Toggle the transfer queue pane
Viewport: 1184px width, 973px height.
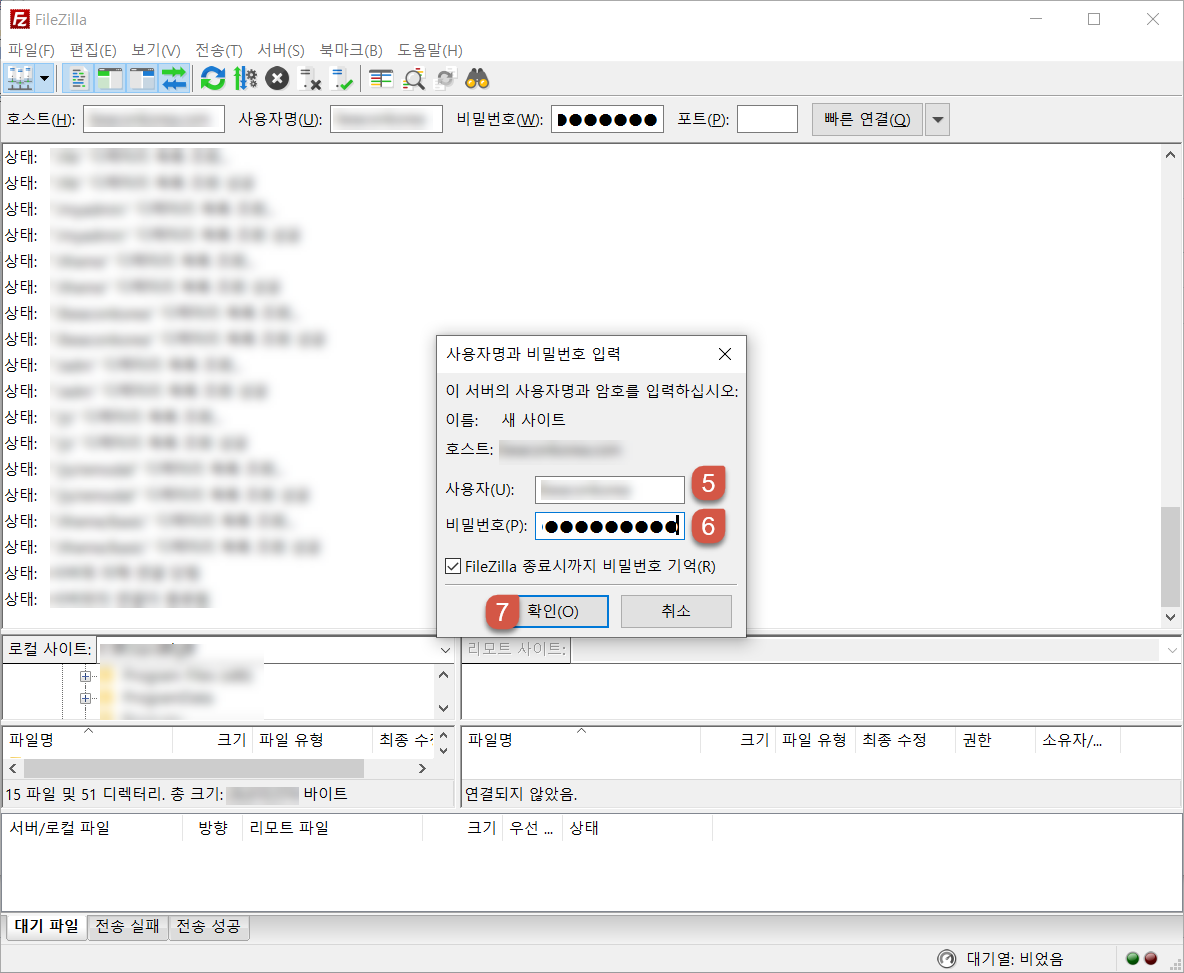point(174,78)
